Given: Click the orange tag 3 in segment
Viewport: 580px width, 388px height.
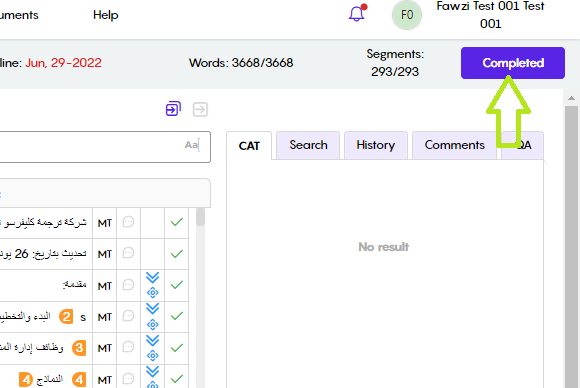Looking at the screenshot, I should click(x=79, y=348).
